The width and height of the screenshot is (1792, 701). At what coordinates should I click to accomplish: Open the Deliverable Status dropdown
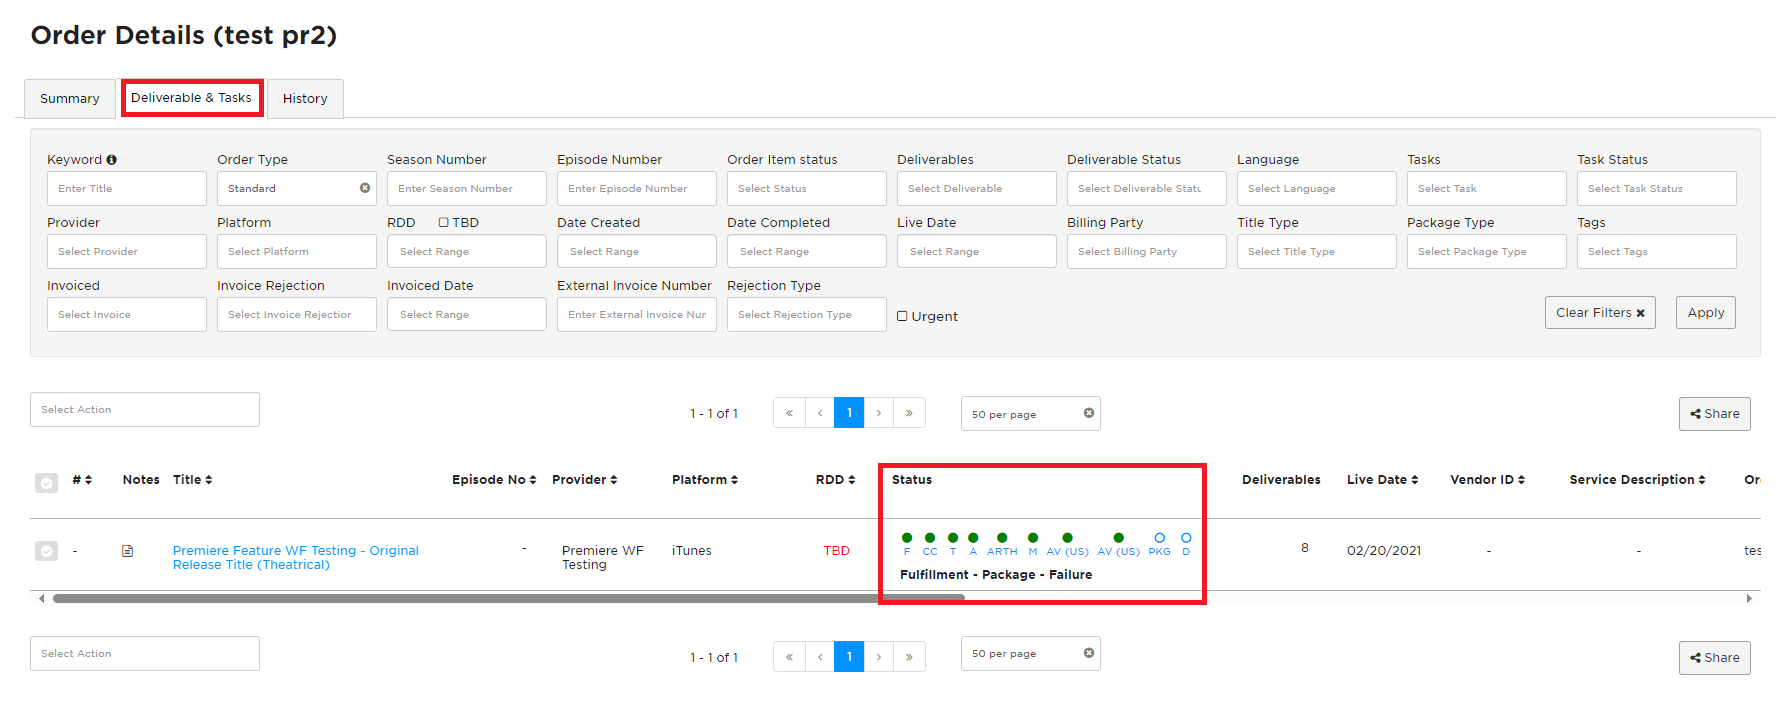[x=1146, y=188]
